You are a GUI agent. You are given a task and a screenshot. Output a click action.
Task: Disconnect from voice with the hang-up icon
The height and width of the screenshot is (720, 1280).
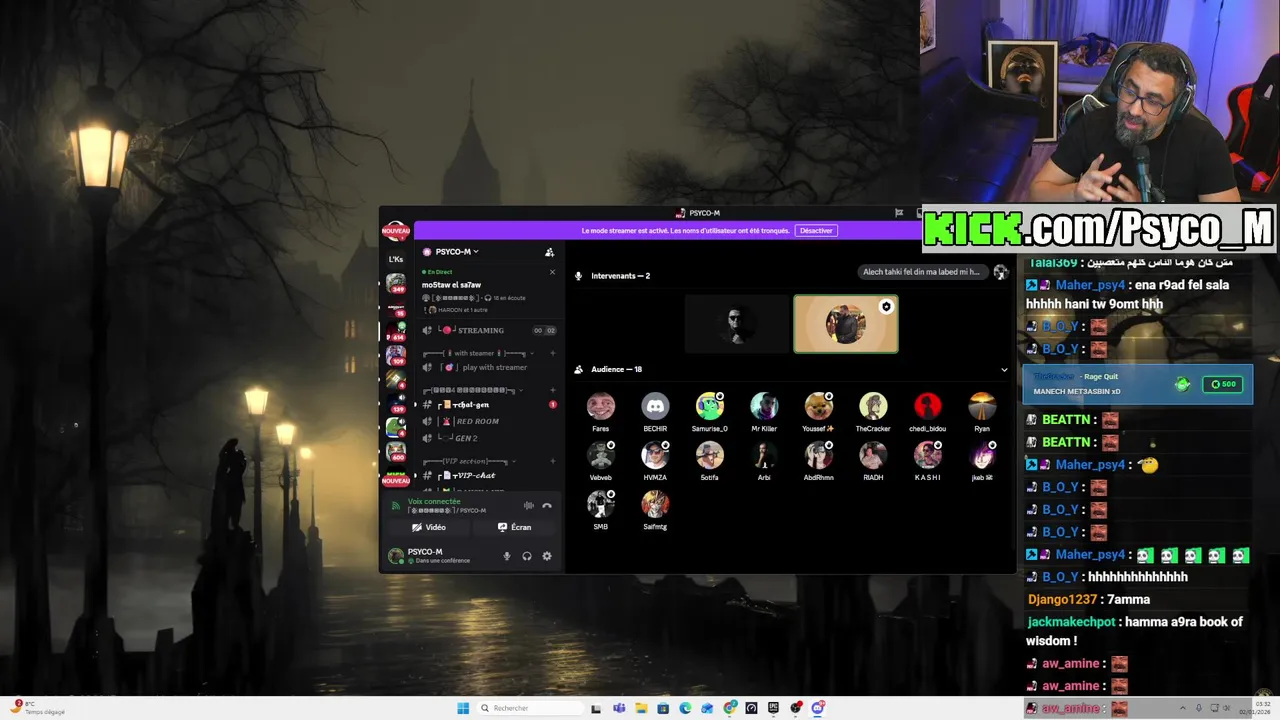point(547,506)
